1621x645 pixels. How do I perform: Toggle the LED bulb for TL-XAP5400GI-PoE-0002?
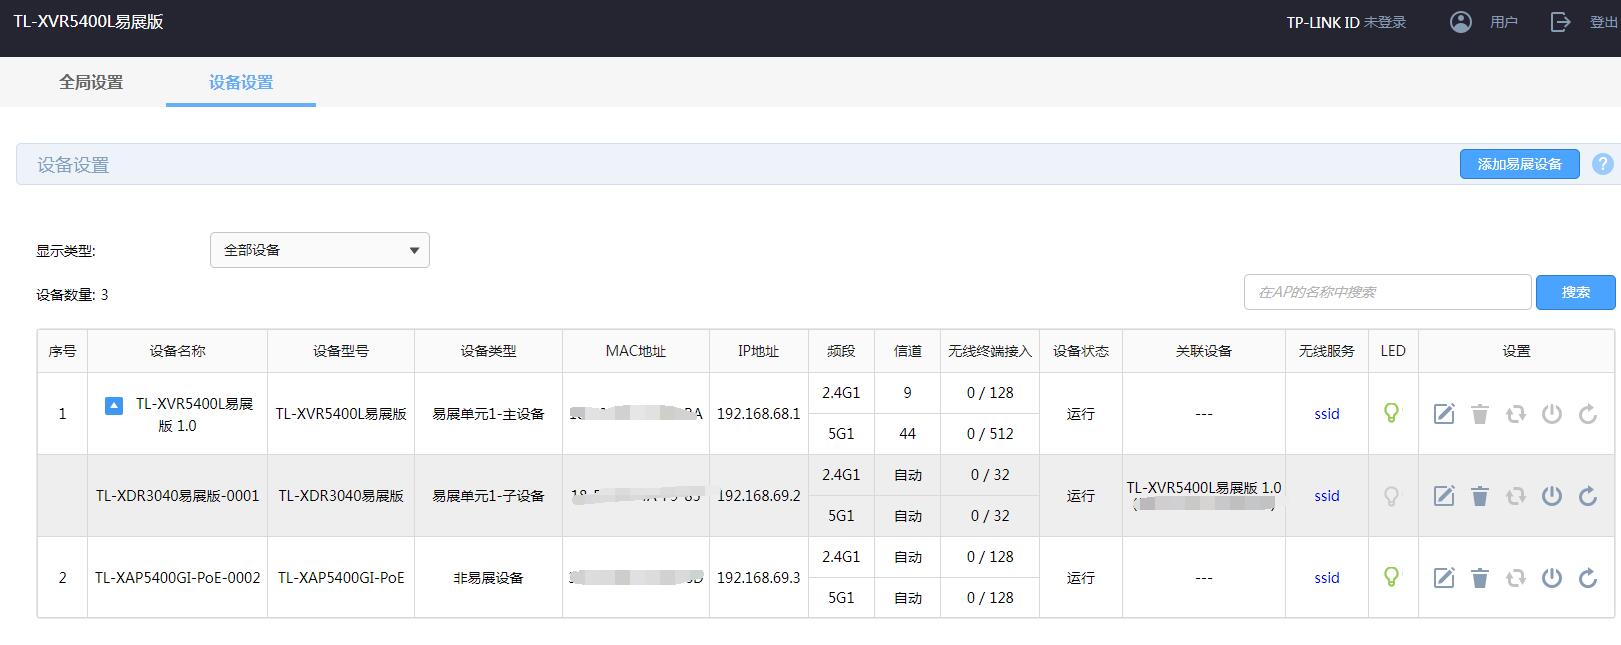pyautogui.click(x=1391, y=577)
